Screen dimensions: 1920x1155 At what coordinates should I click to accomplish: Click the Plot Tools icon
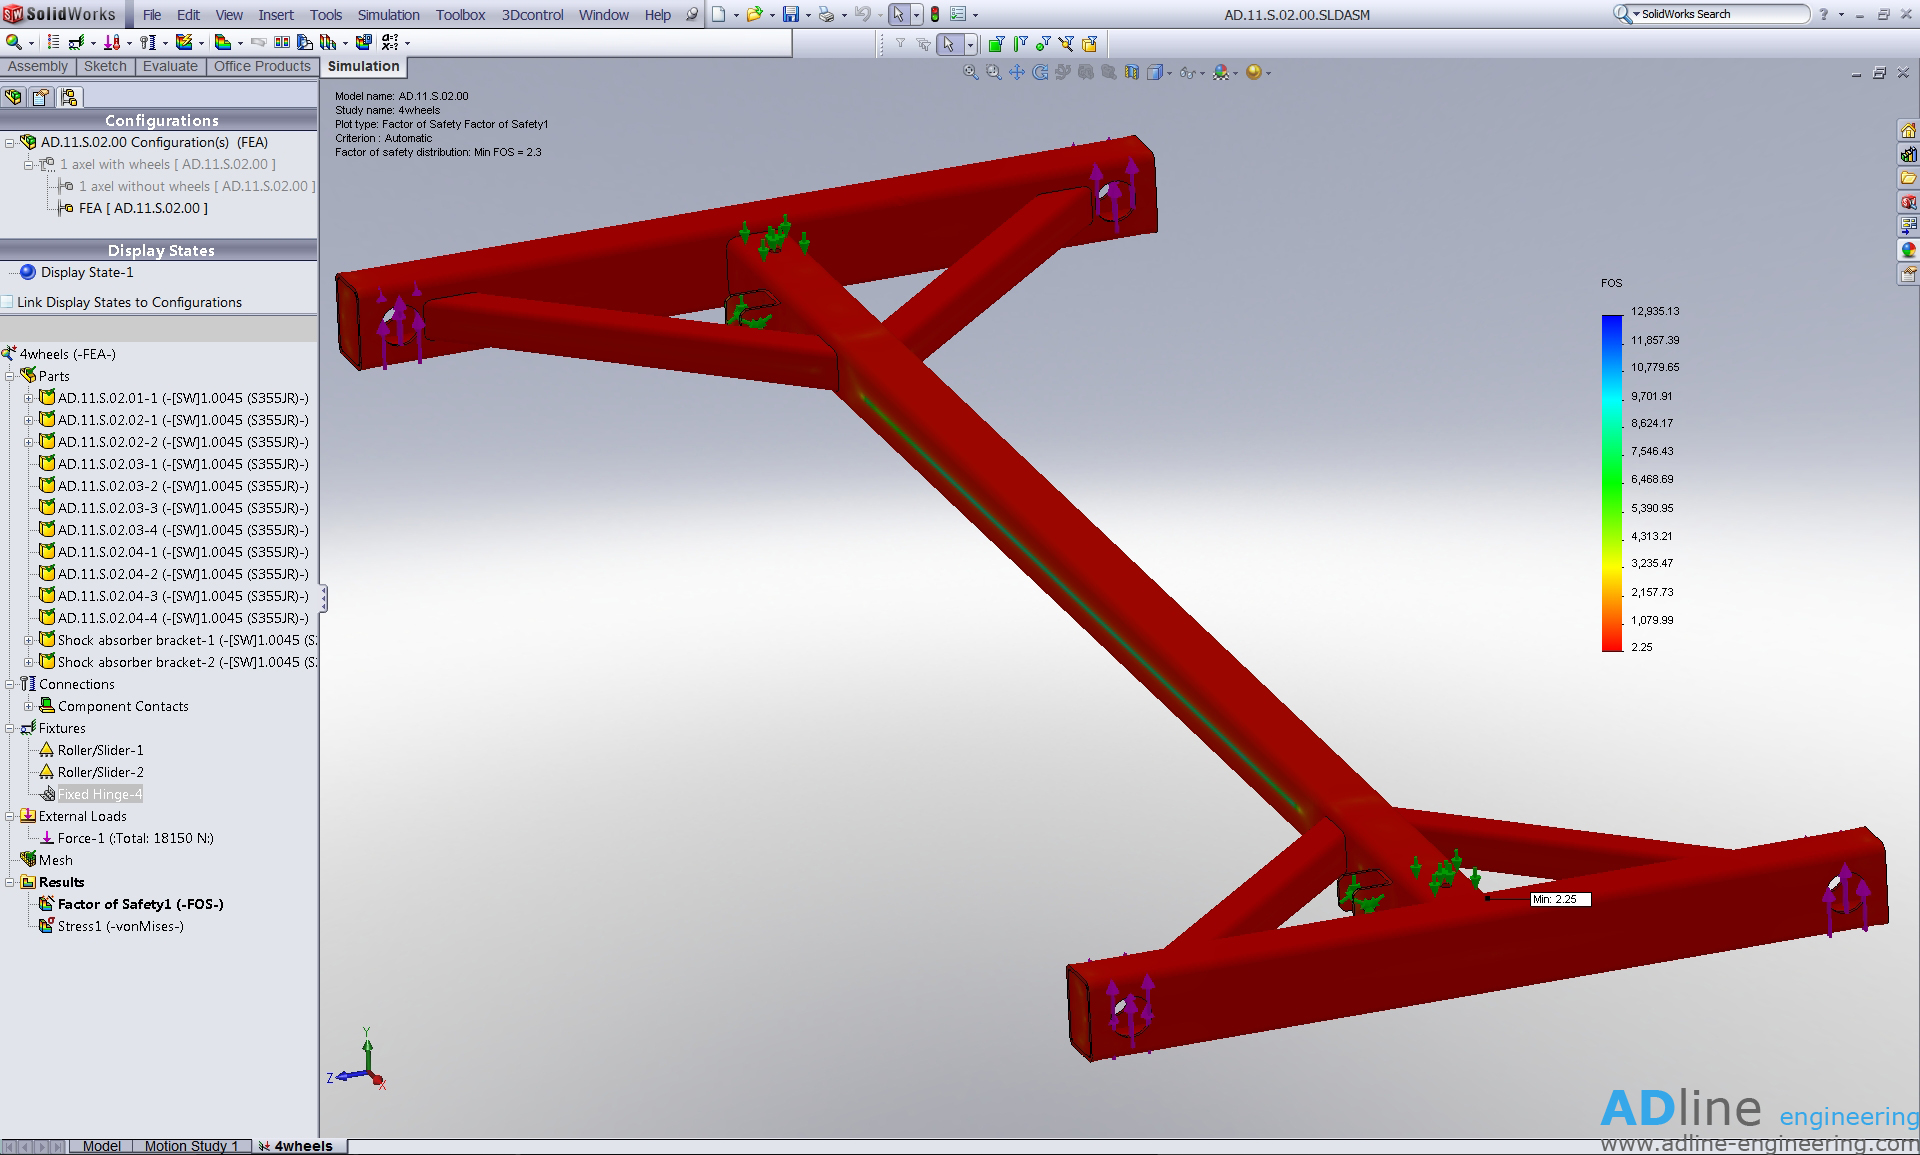(328, 42)
